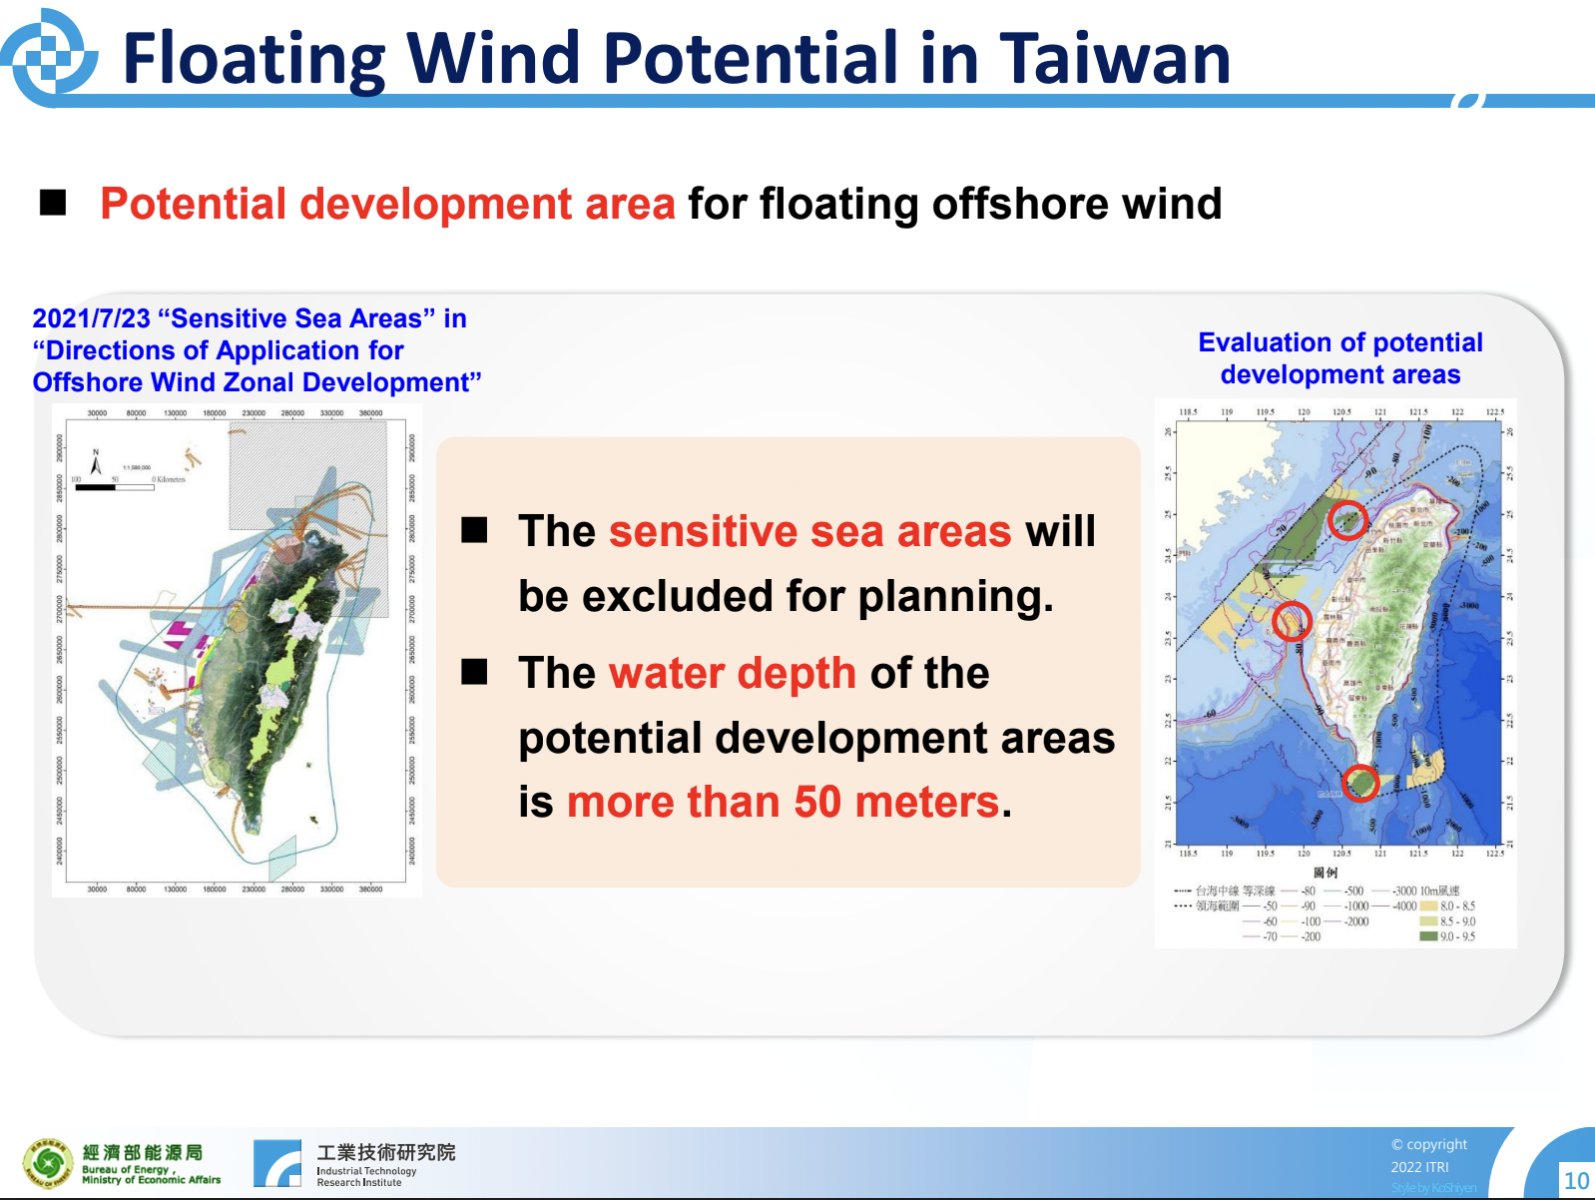Click the ITRI circular logo beside the title
Image resolution: width=1595 pixels, height=1200 pixels.
pyautogui.click(x=48, y=56)
